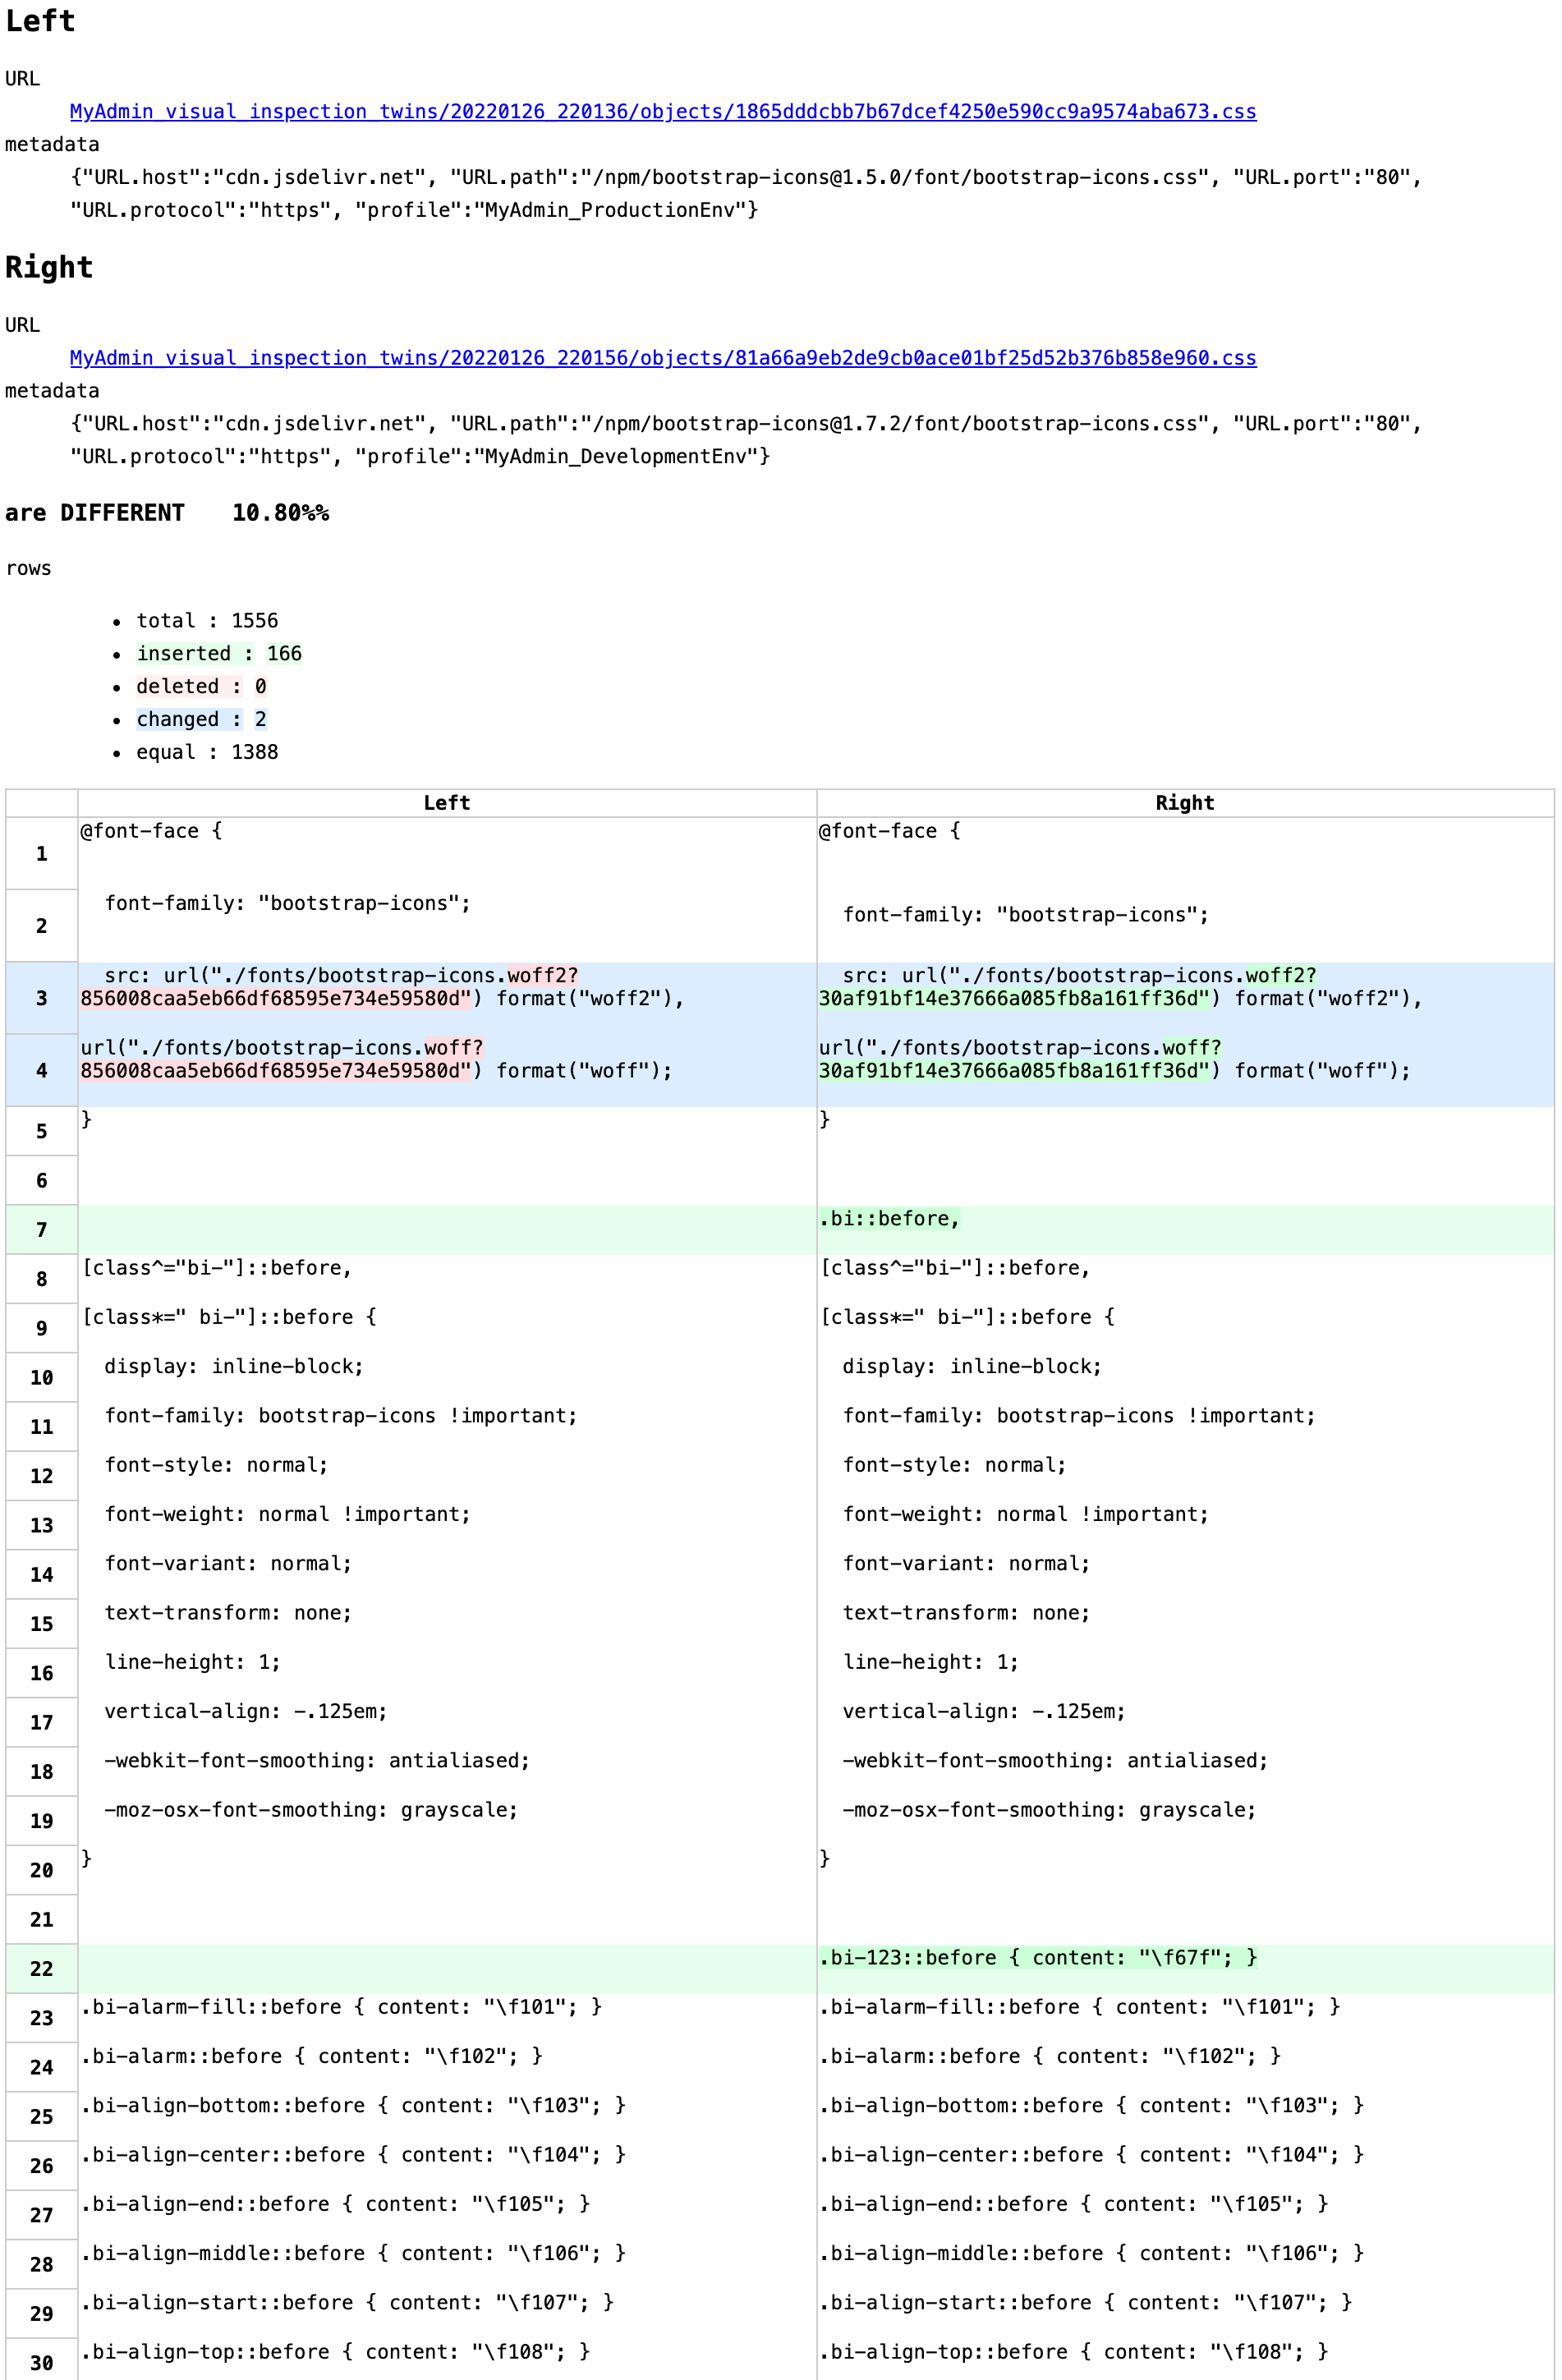
Task: Click the 'Right' page heading
Action: (48, 267)
